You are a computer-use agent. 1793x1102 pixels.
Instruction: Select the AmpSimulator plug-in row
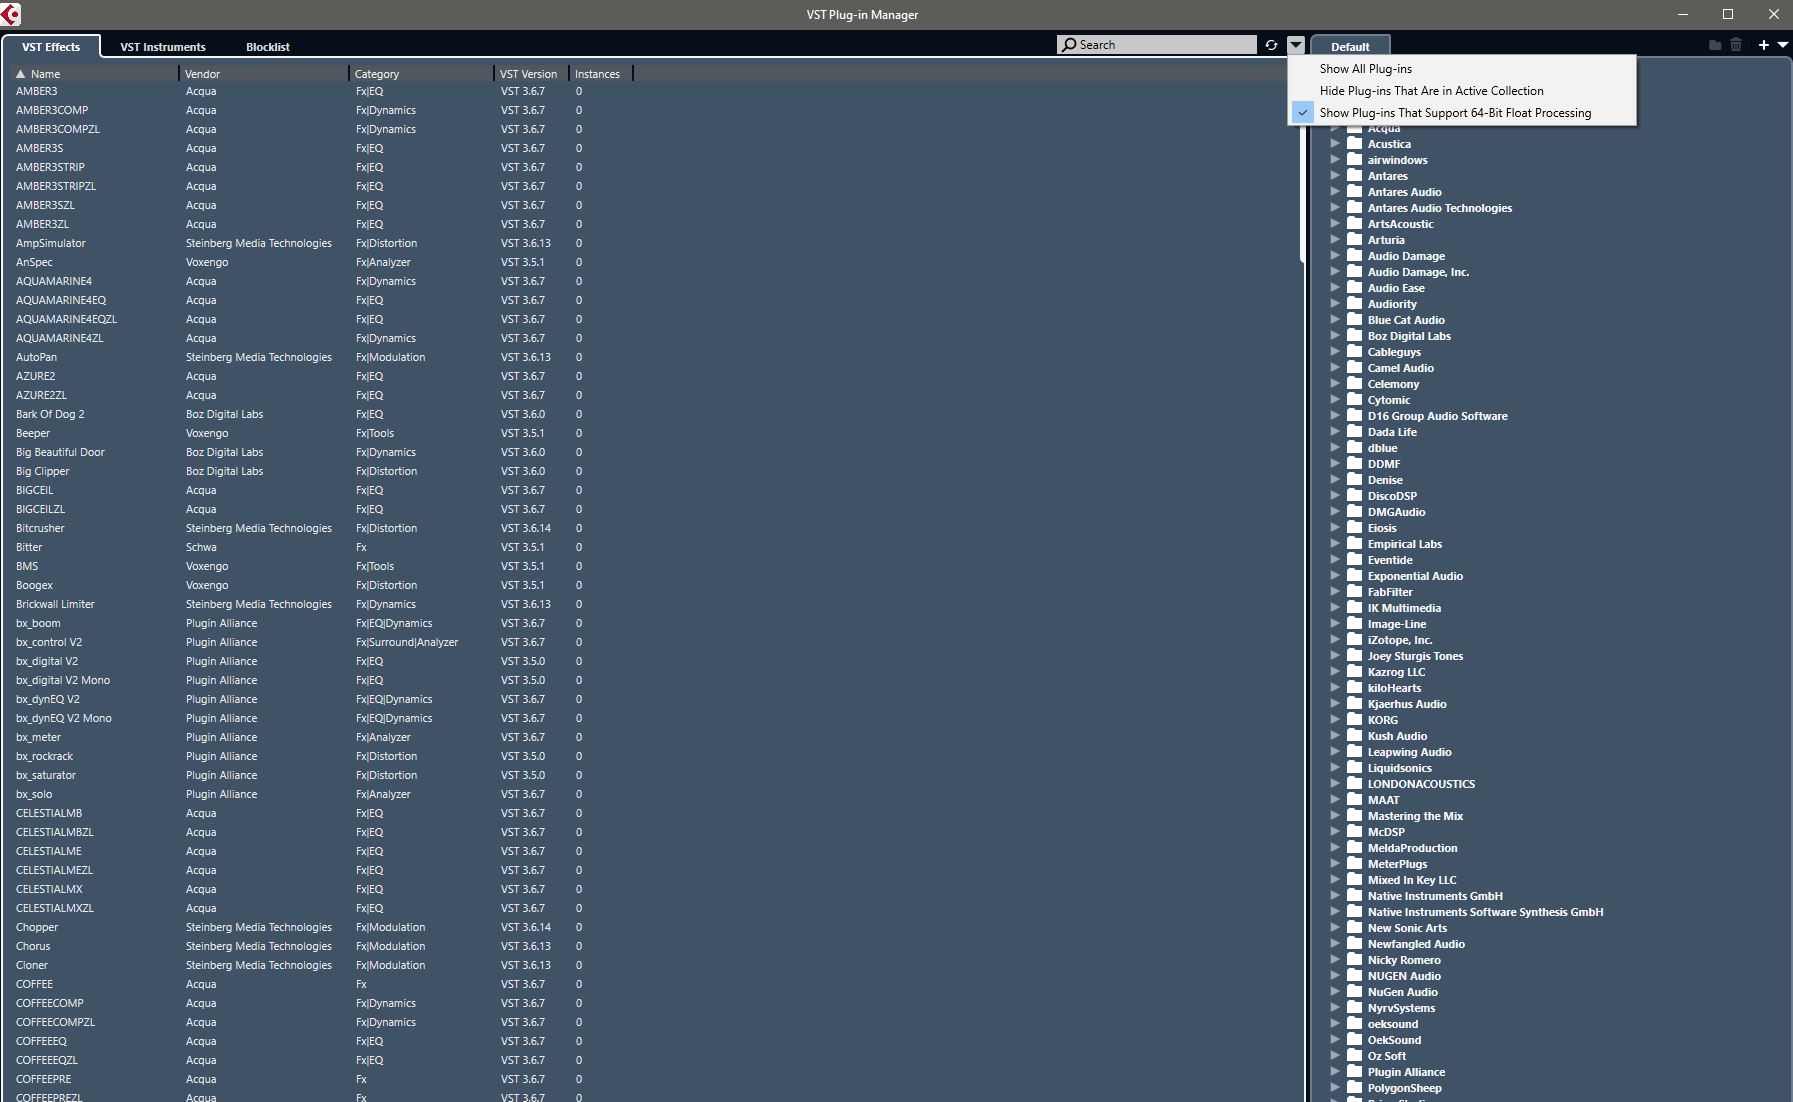coord(650,243)
